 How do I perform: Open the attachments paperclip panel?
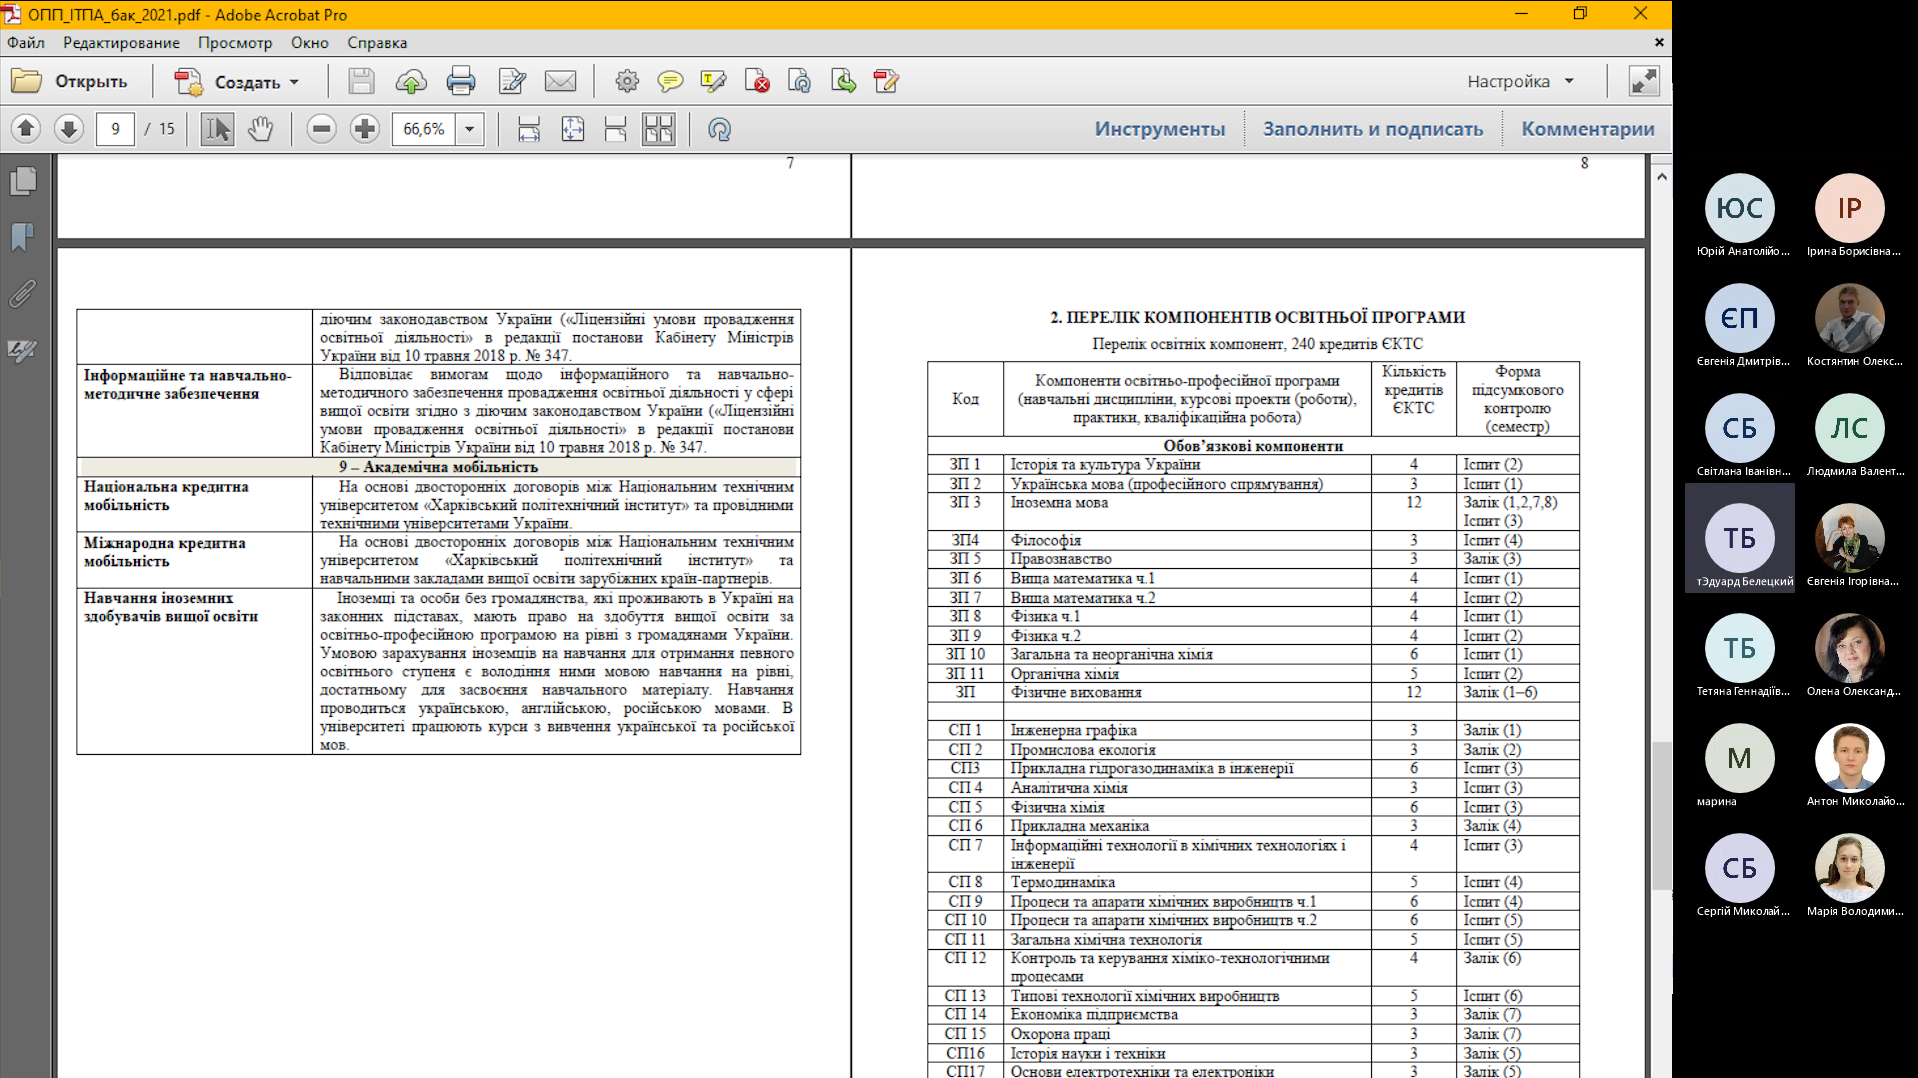click(x=23, y=293)
